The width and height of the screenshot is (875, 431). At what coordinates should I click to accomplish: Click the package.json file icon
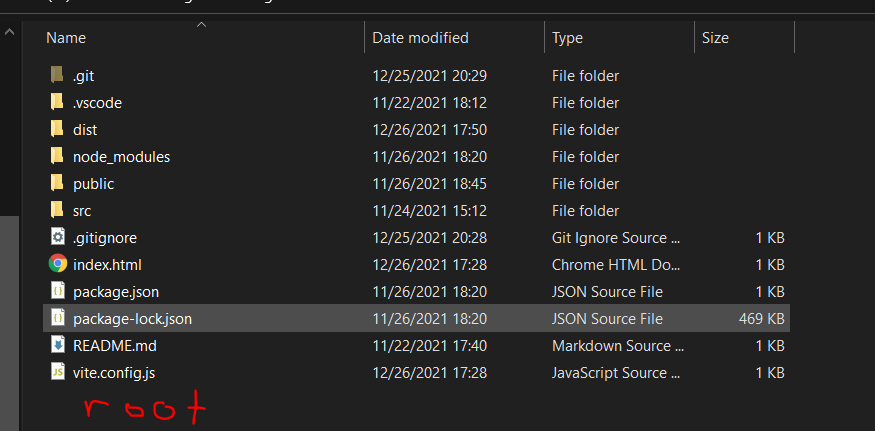(x=57, y=291)
